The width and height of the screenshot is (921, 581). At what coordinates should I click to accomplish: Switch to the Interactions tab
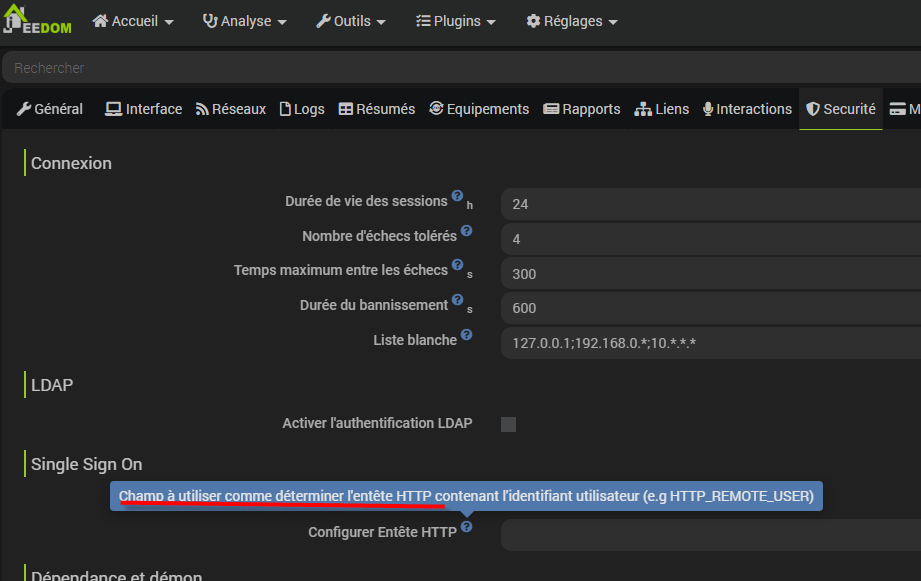pos(747,109)
